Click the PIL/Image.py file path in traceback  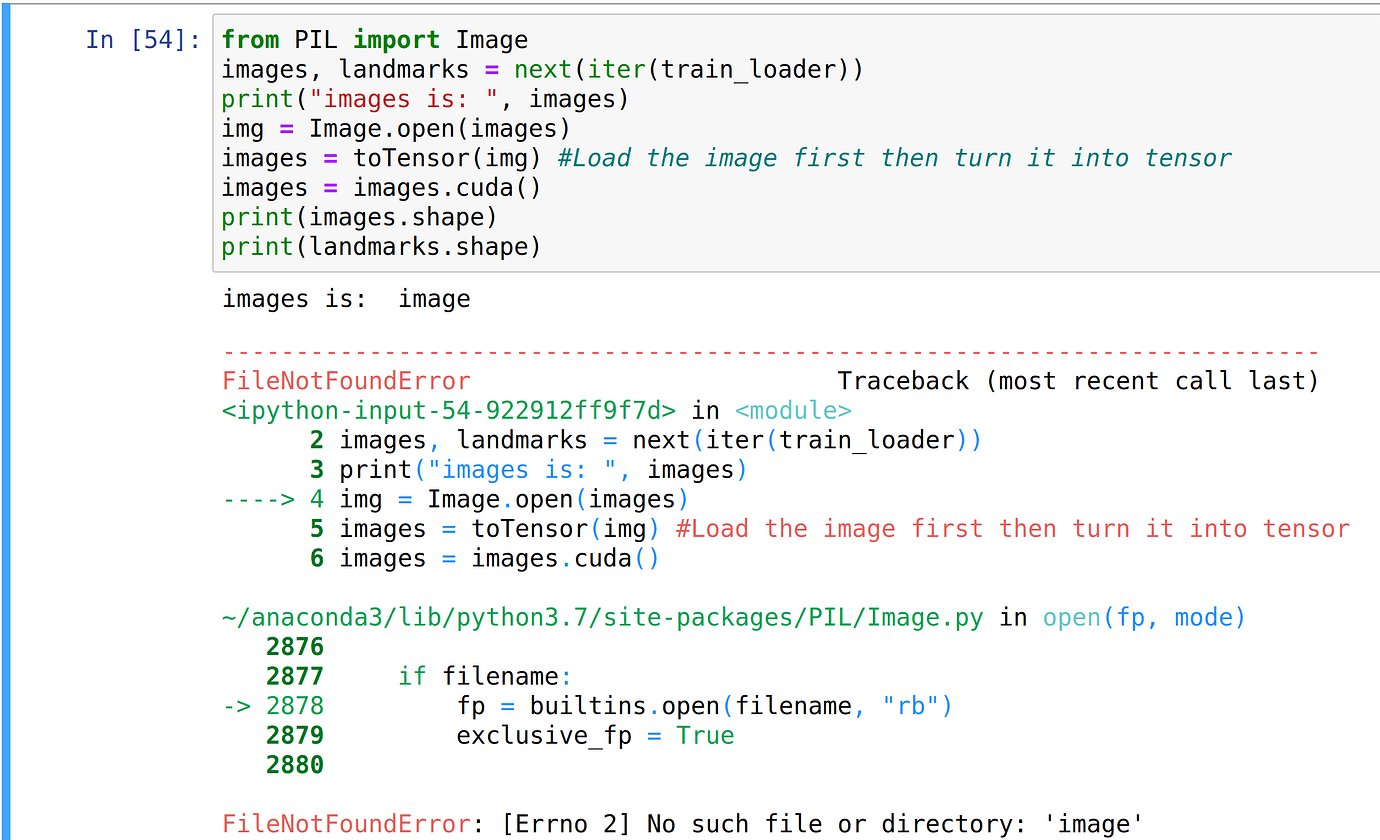pos(603,617)
